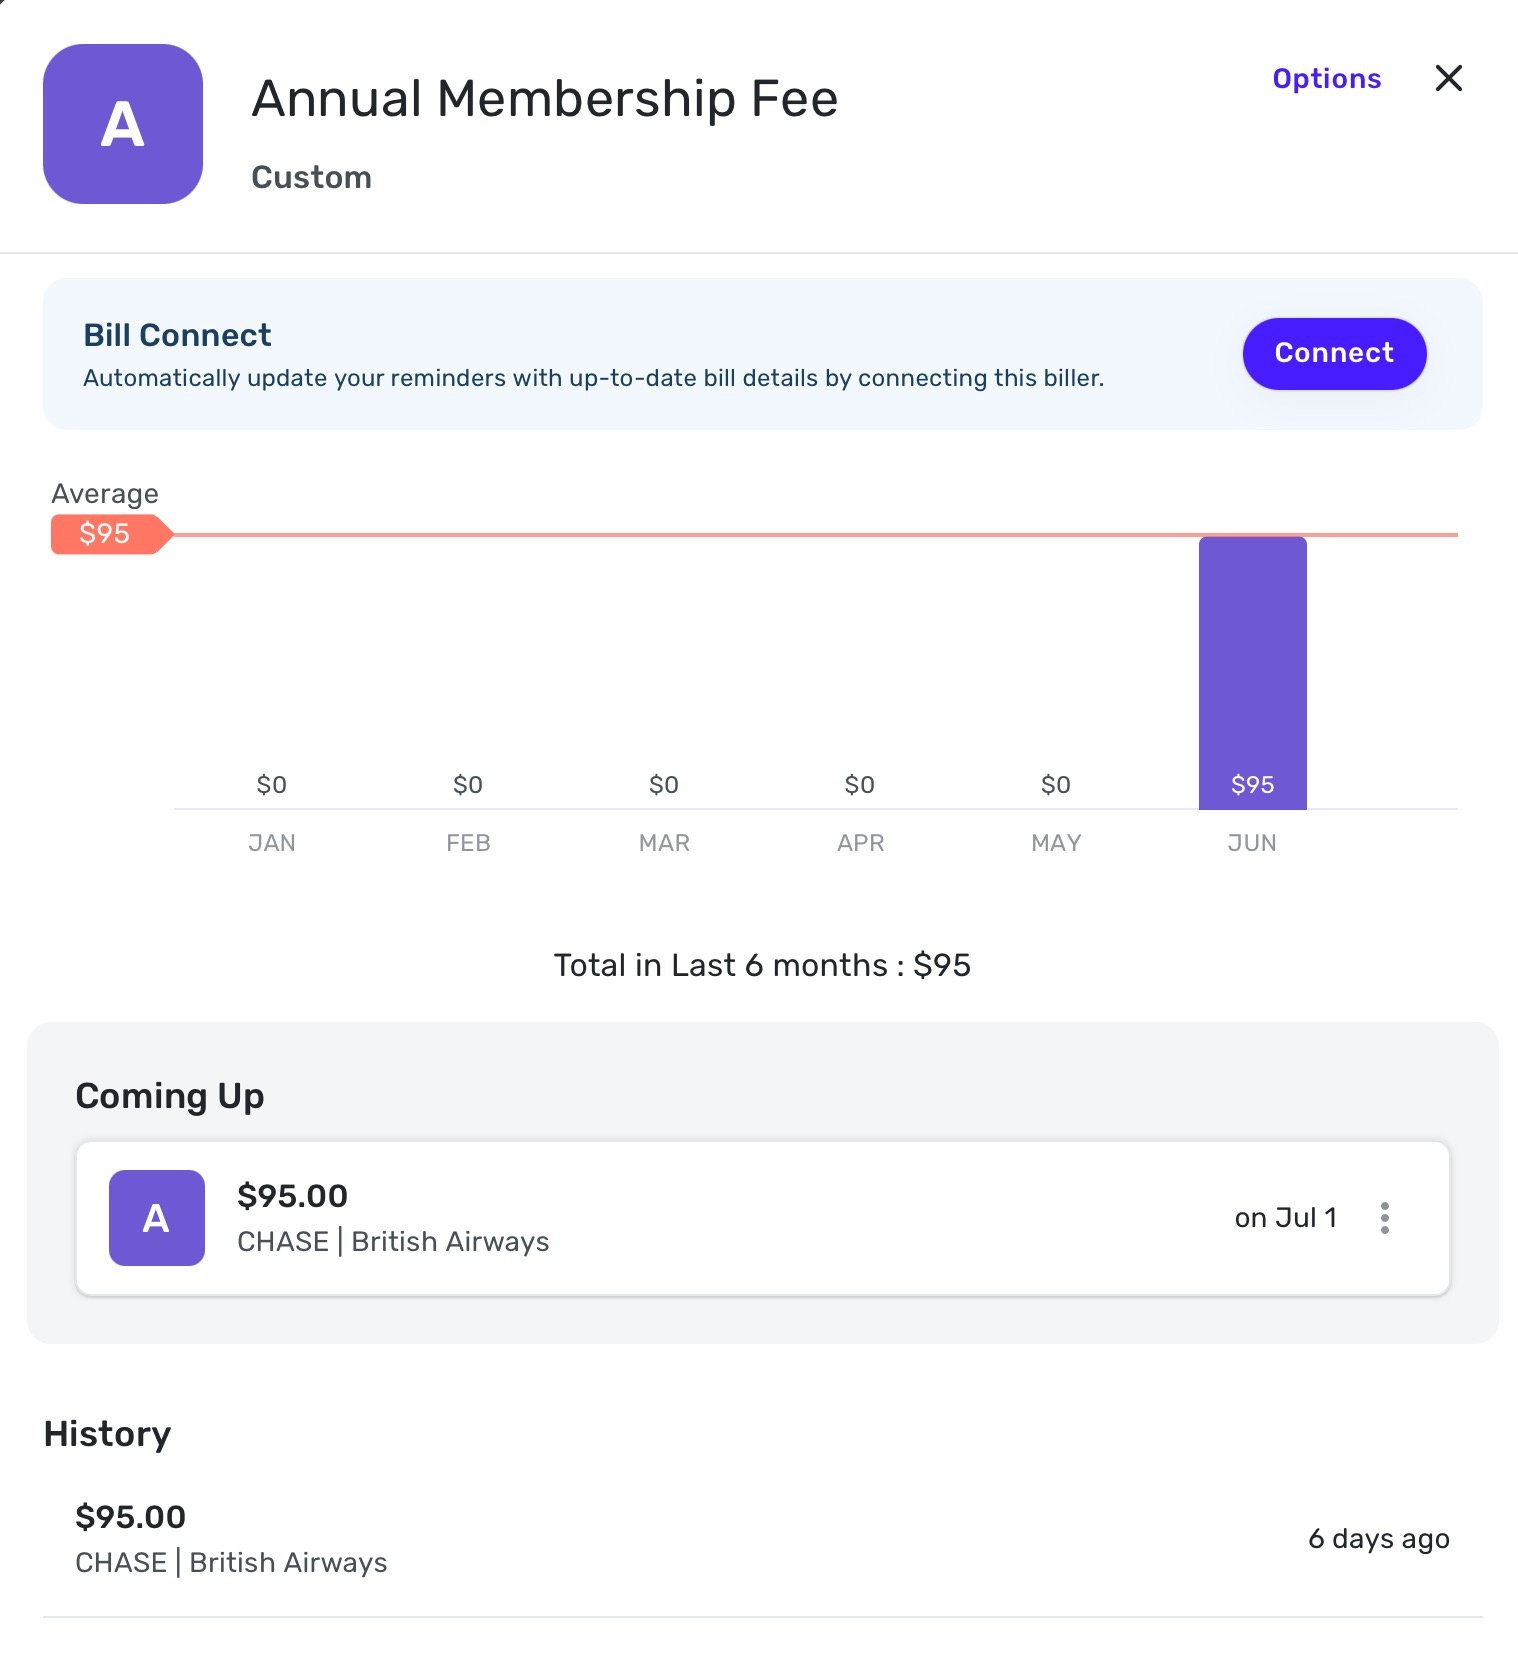
Task: Click the JUN month label
Action: tap(1252, 843)
